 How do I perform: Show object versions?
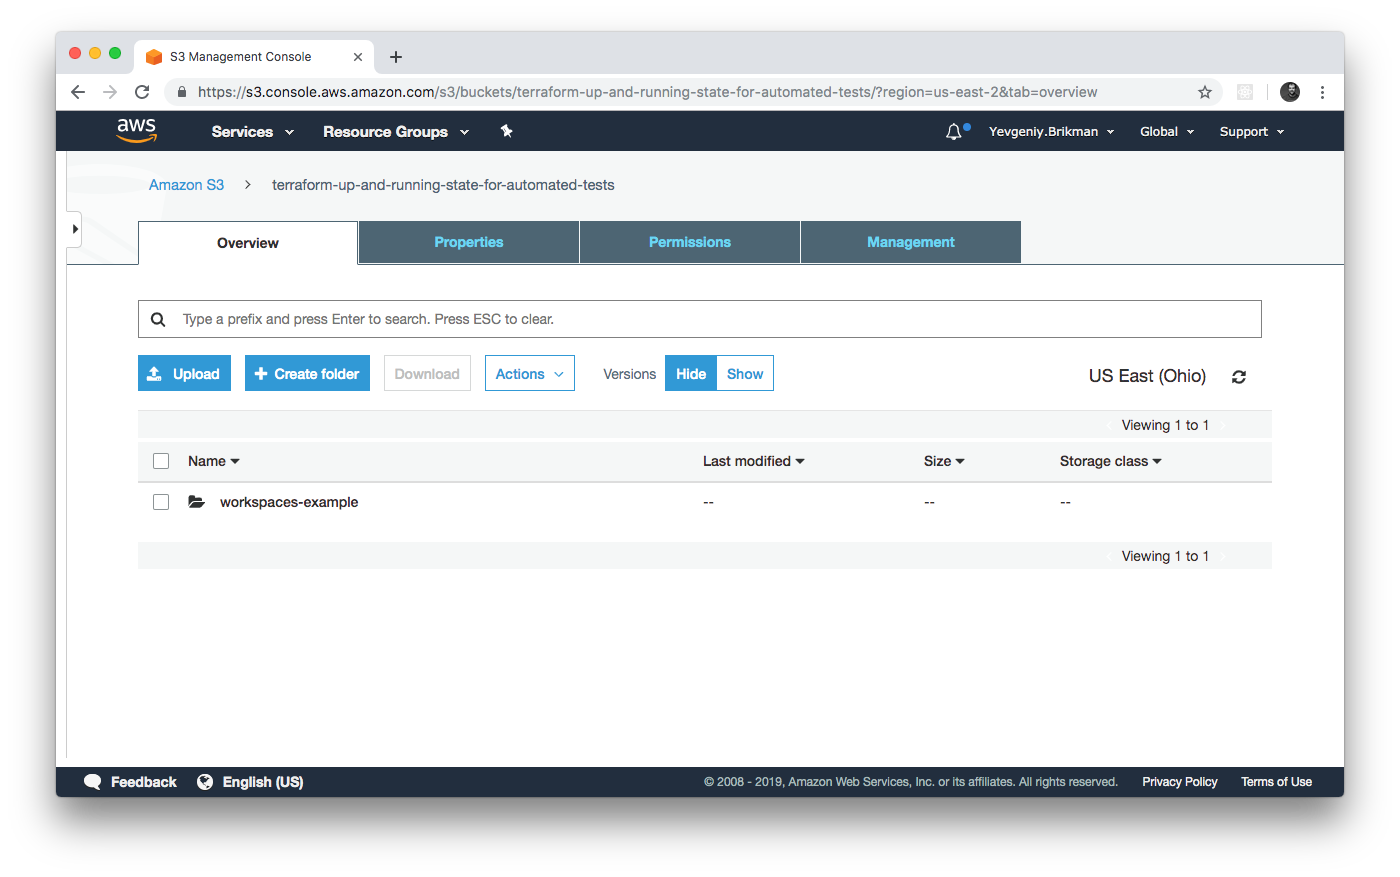744,372
